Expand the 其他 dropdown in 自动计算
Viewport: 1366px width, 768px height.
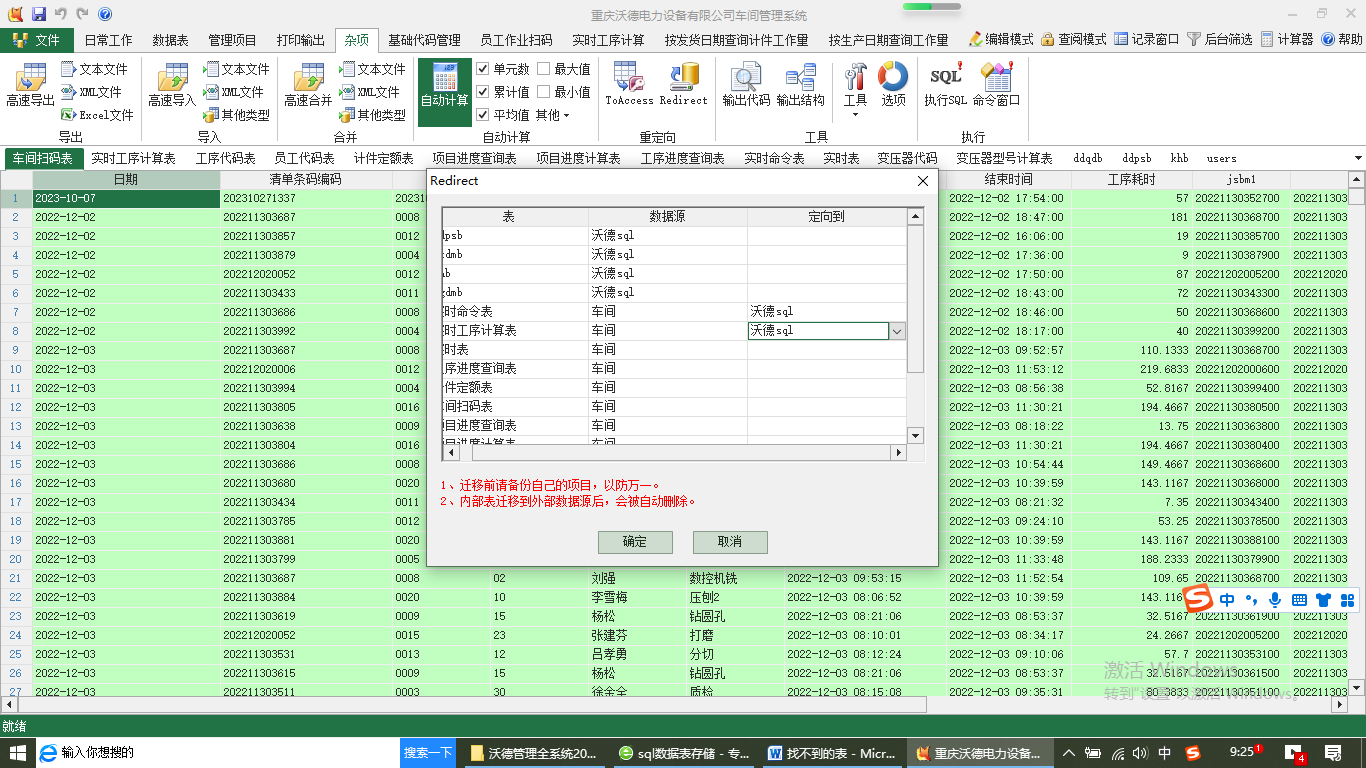[x=552, y=115]
